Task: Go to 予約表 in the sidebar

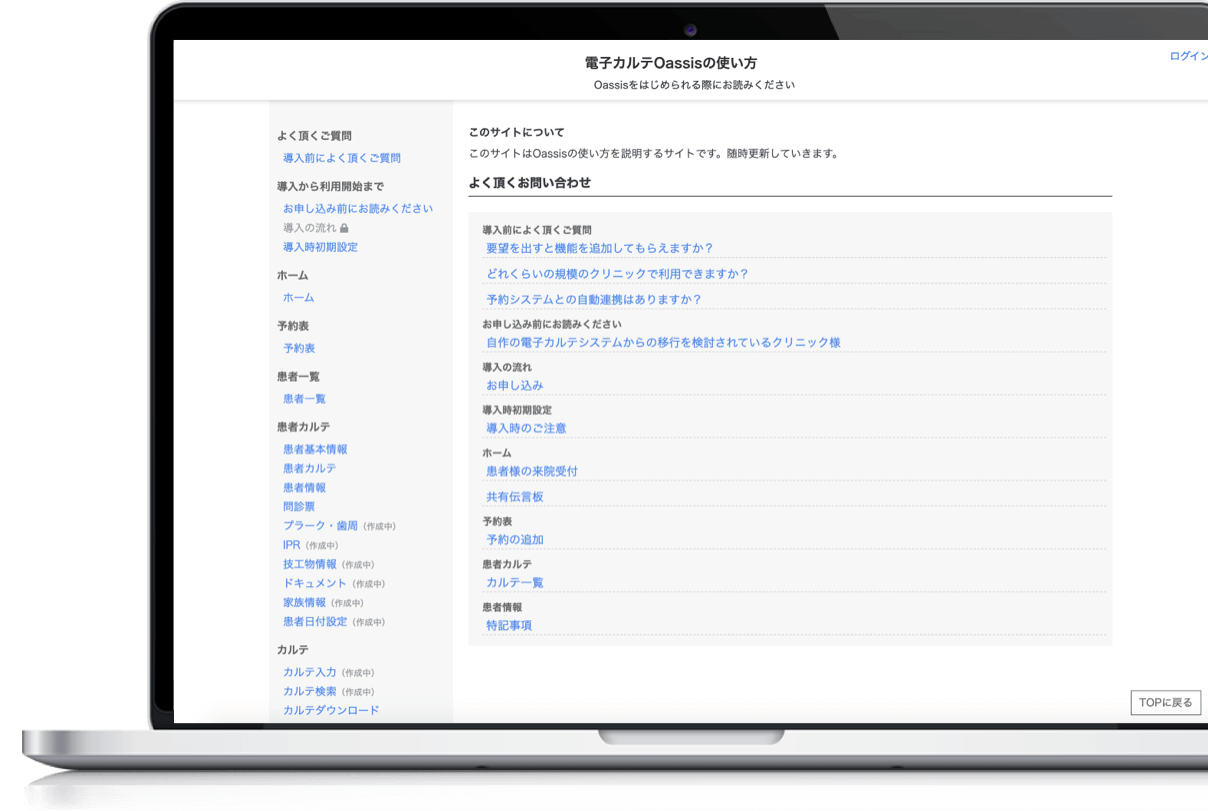Action: point(298,349)
